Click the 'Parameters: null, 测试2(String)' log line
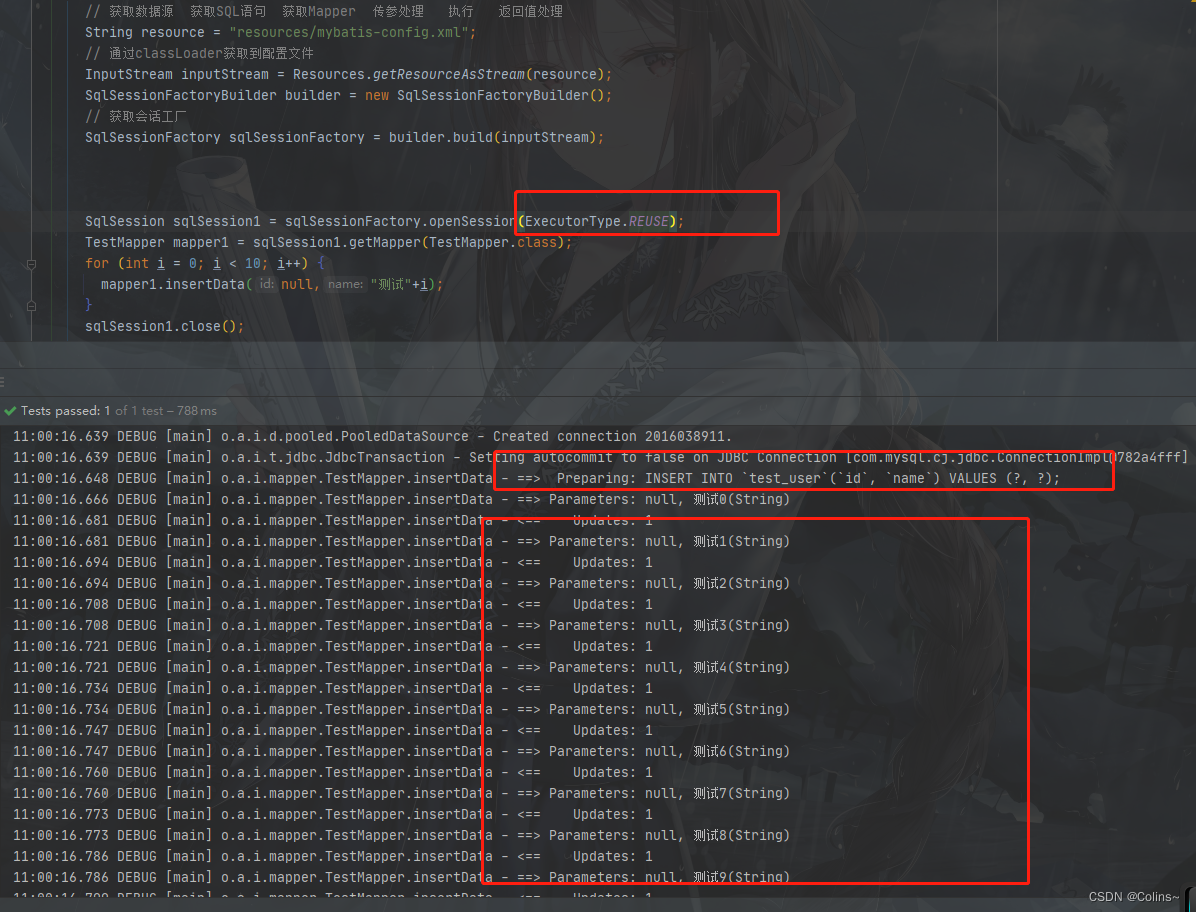This screenshot has width=1196, height=912. point(401,583)
